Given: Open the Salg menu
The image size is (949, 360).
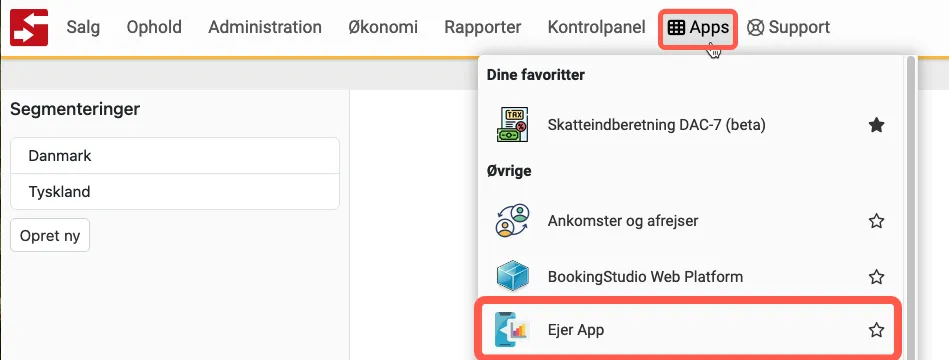Looking at the screenshot, I should 83,27.
